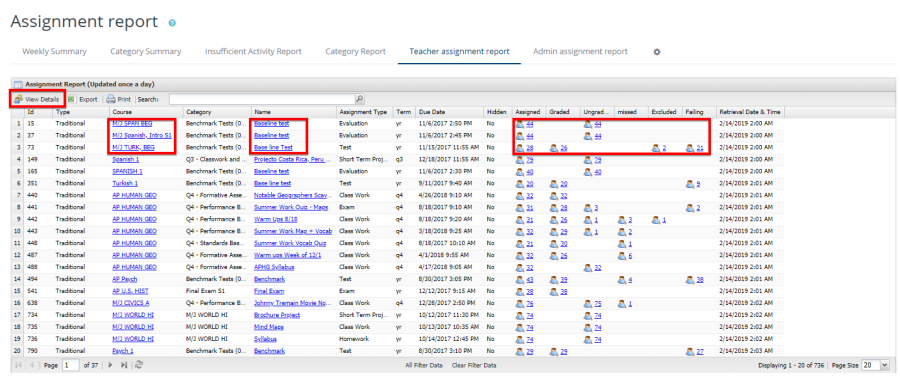Open the help icon beside Assignment report title
Image resolution: width=900 pixels, height=392 pixels.
pyautogui.click(x=172, y=23)
